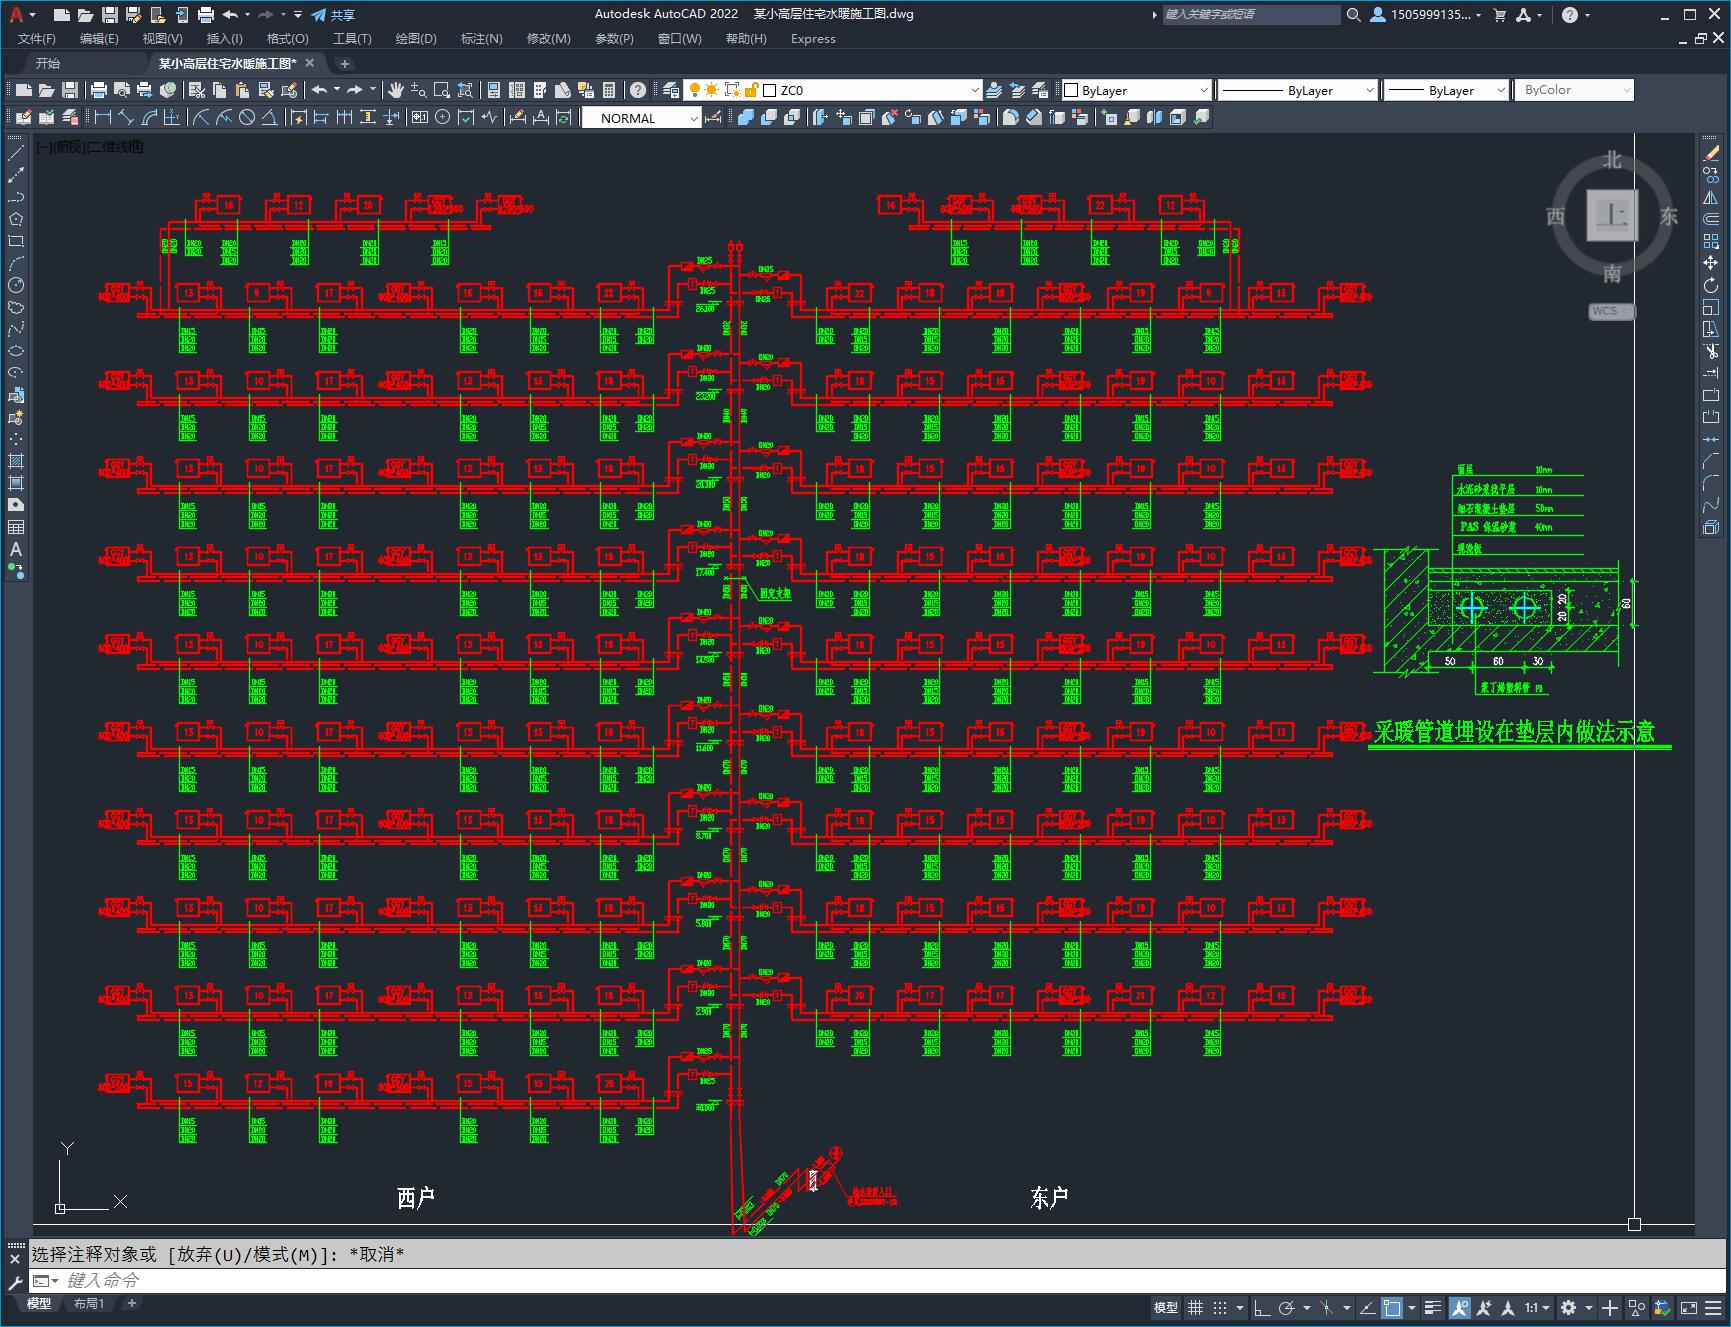Toggle Ortho mode in the status bar
1731x1327 pixels.
pyautogui.click(x=1261, y=1307)
